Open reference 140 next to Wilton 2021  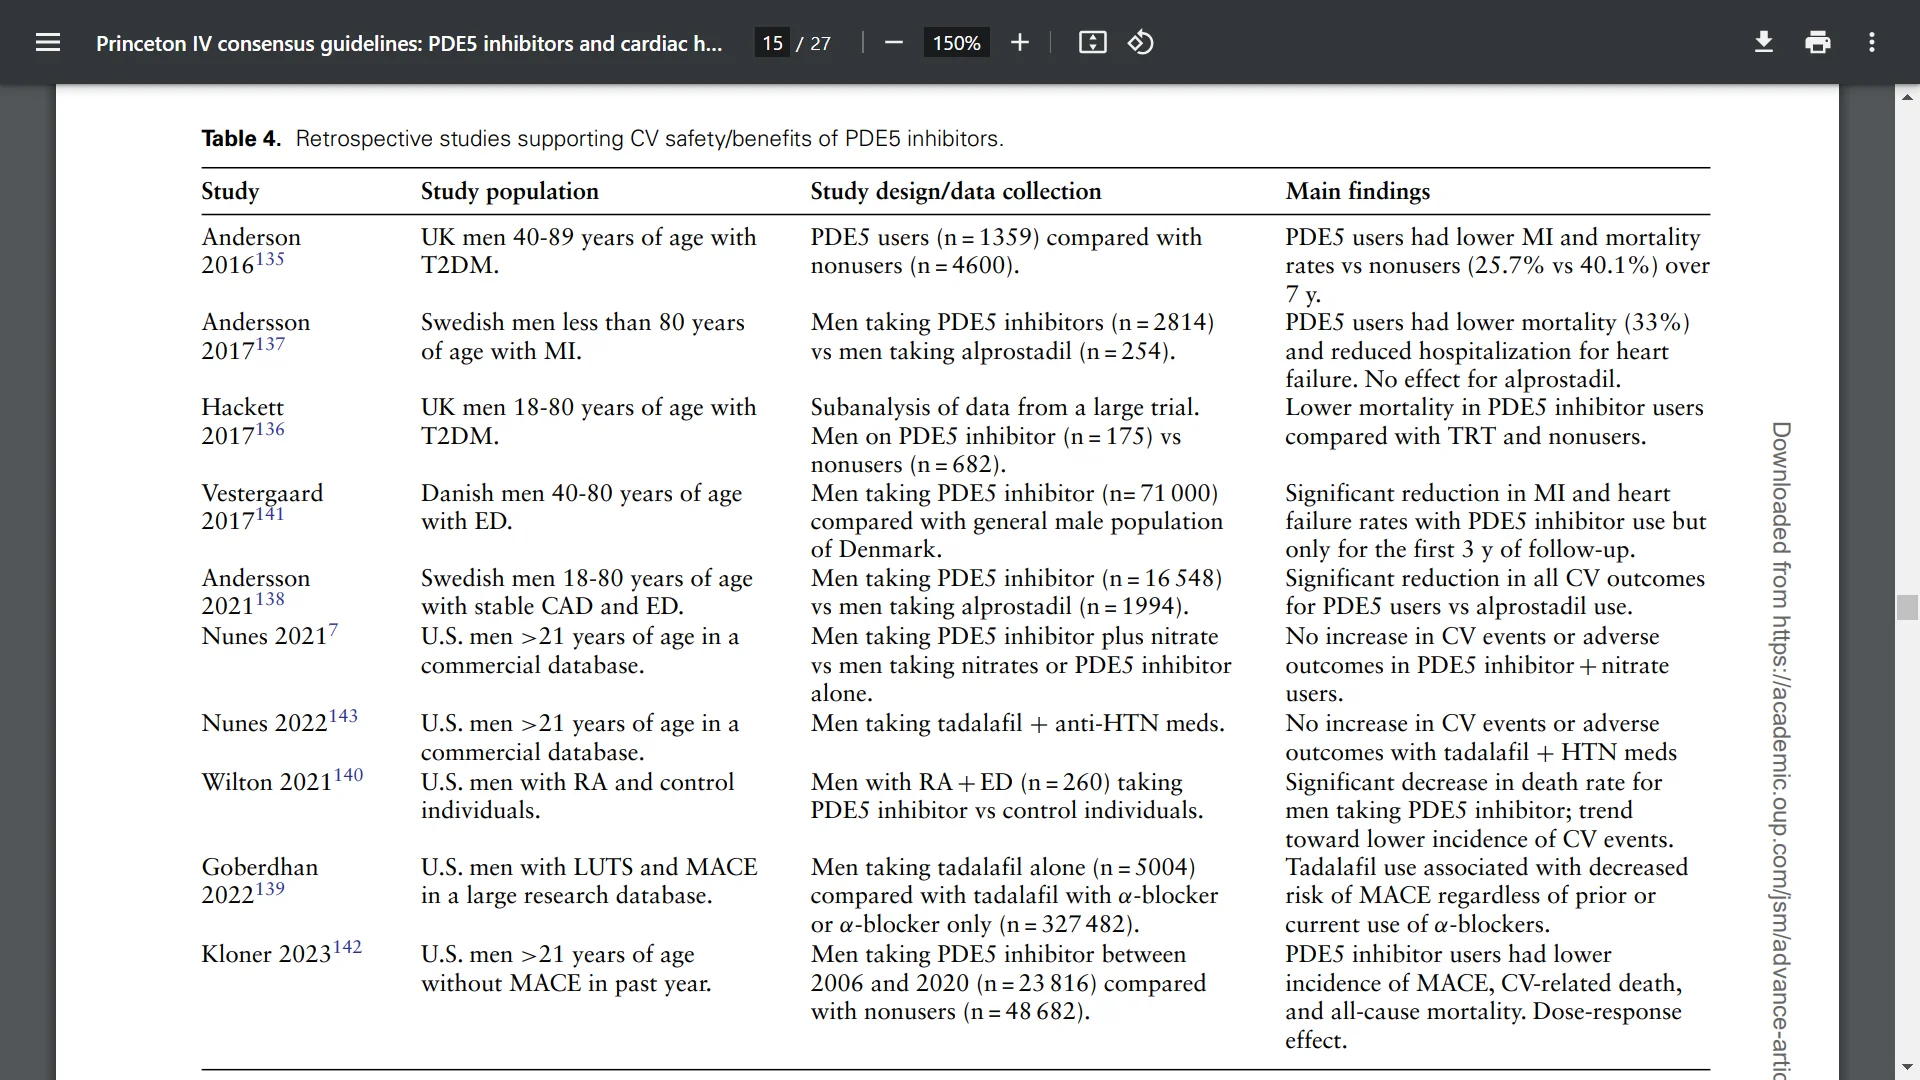pyautogui.click(x=348, y=775)
